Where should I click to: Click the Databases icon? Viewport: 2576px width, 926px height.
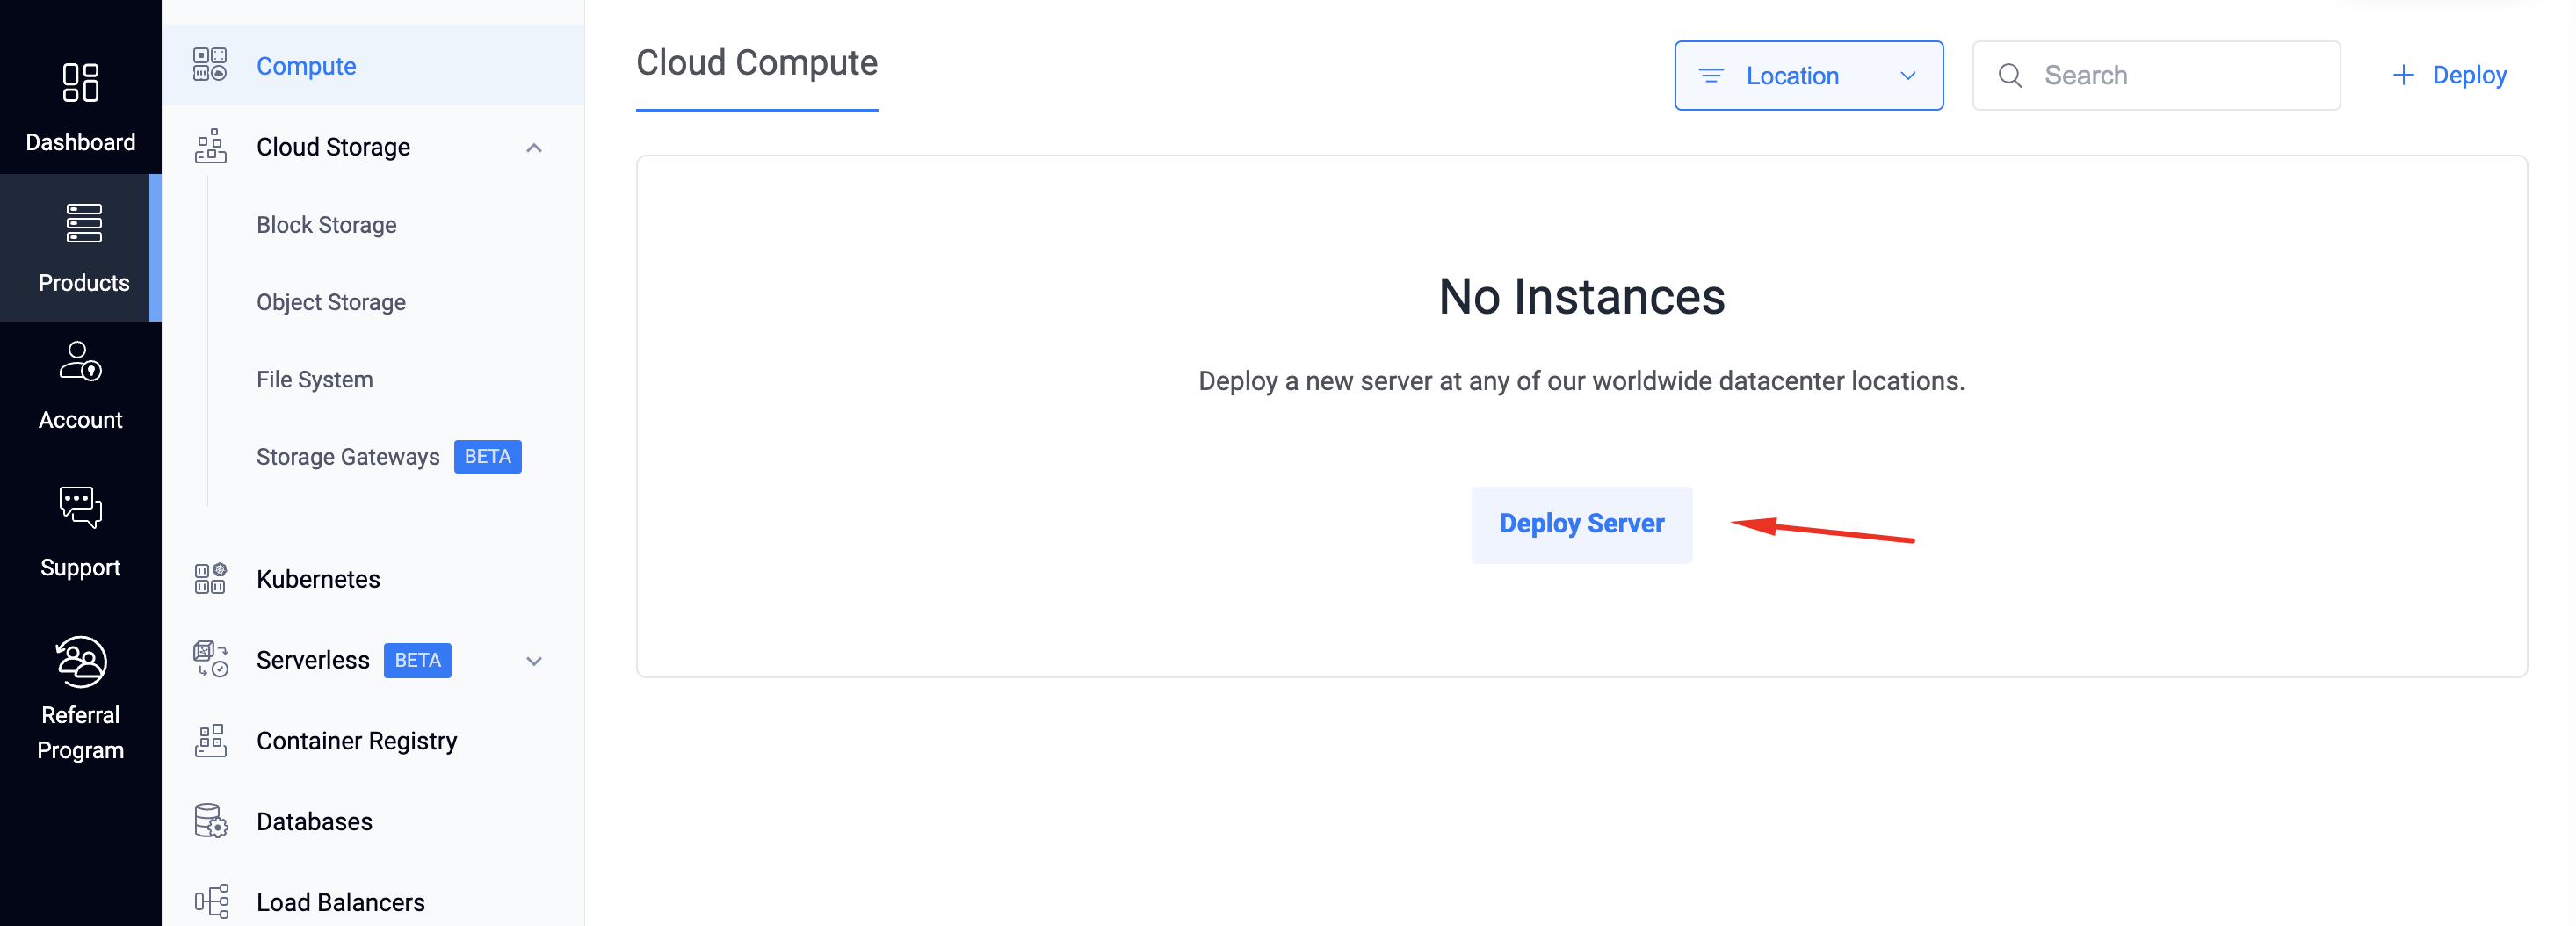[210, 821]
